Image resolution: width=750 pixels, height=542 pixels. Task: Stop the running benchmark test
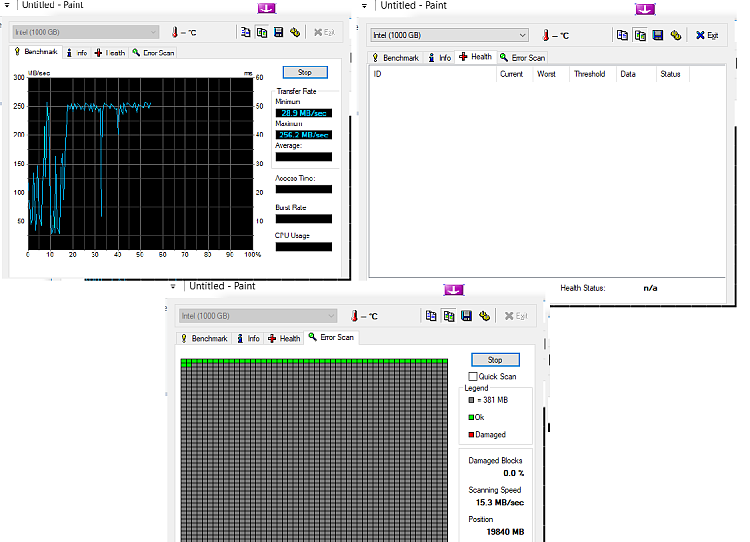tap(305, 72)
